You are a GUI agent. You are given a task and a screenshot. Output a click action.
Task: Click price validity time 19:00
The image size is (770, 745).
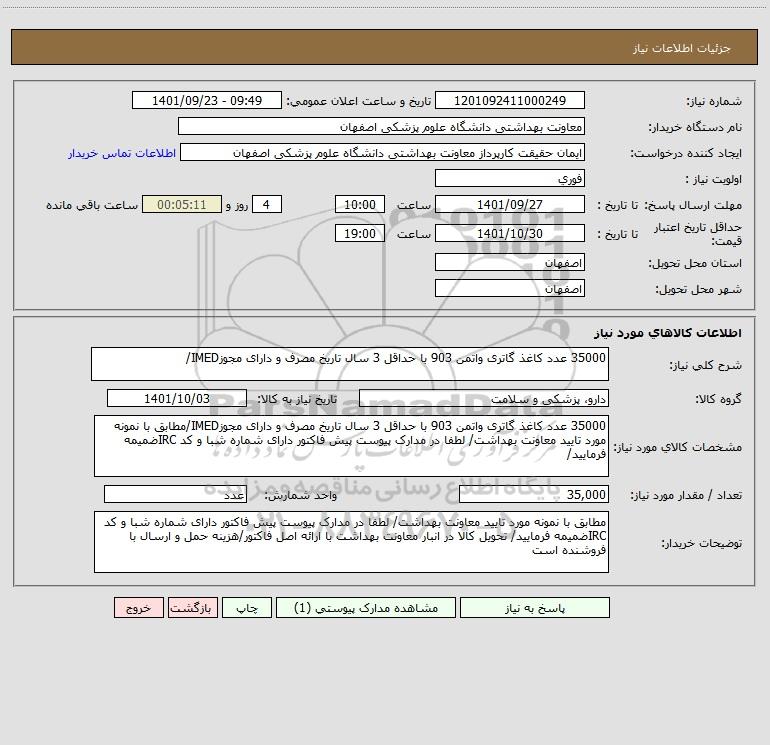pos(359,233)
